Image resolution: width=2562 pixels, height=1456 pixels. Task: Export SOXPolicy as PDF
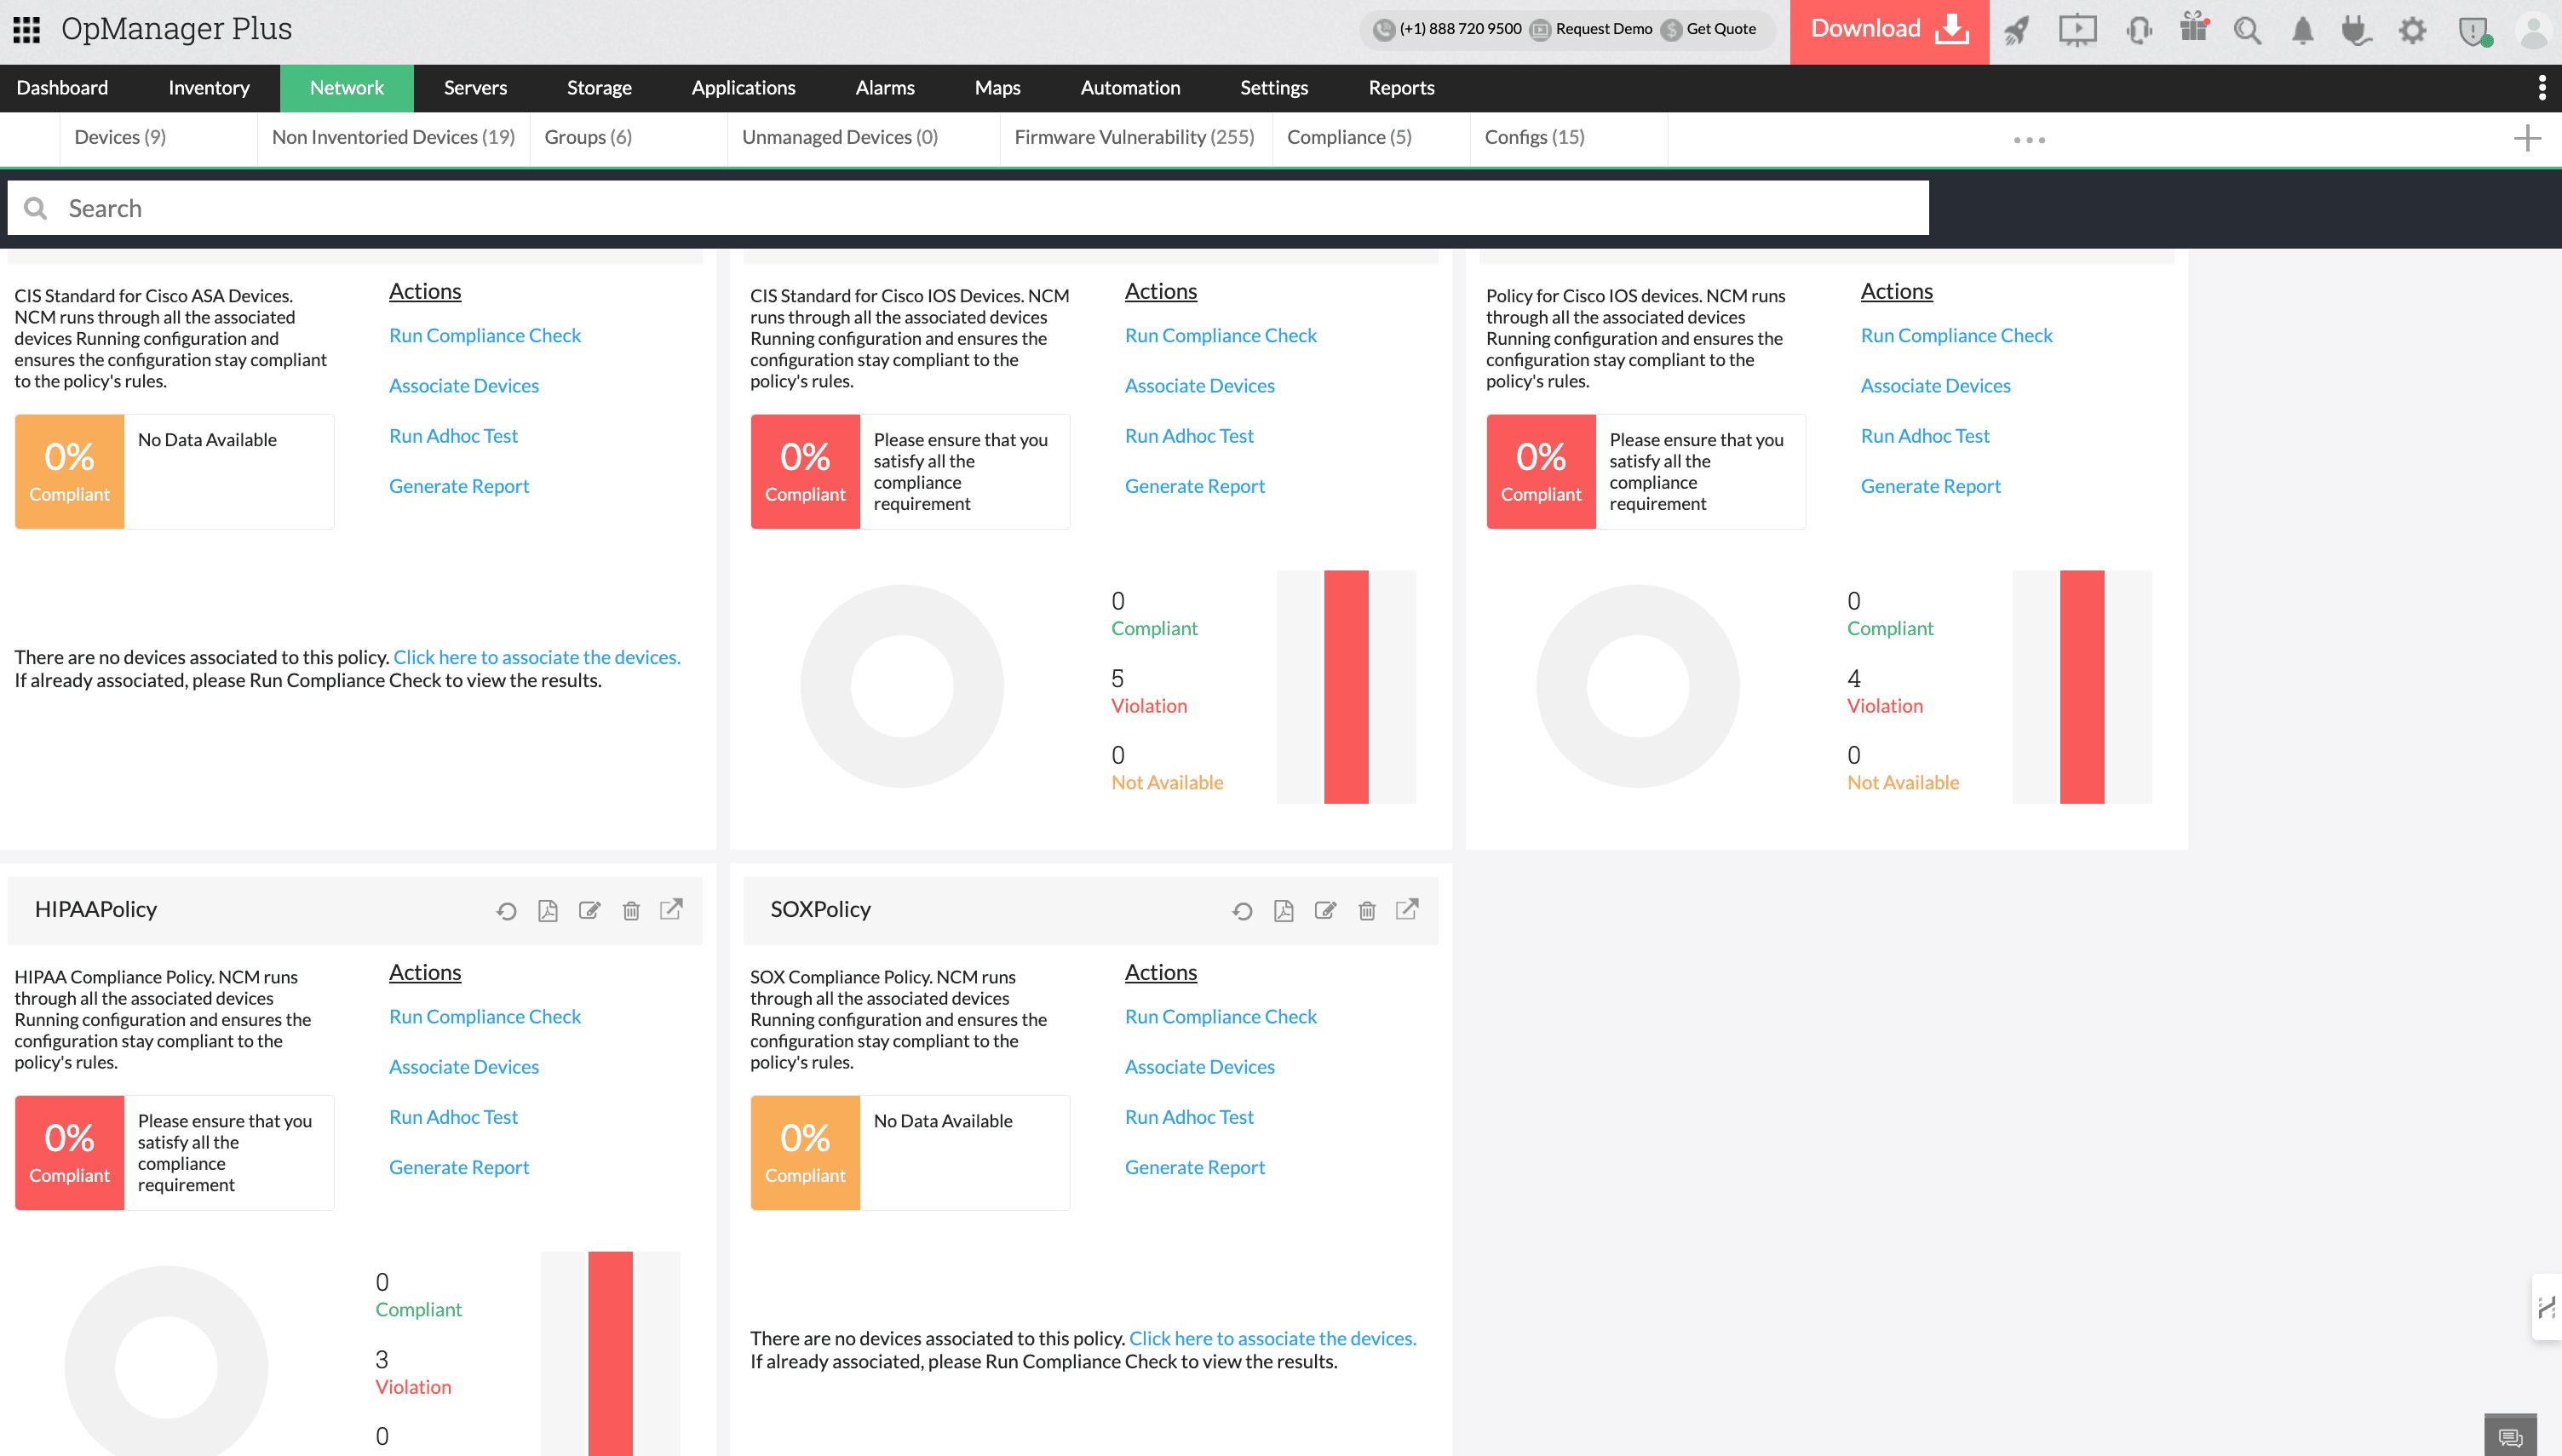click(x=1284, y=911)
